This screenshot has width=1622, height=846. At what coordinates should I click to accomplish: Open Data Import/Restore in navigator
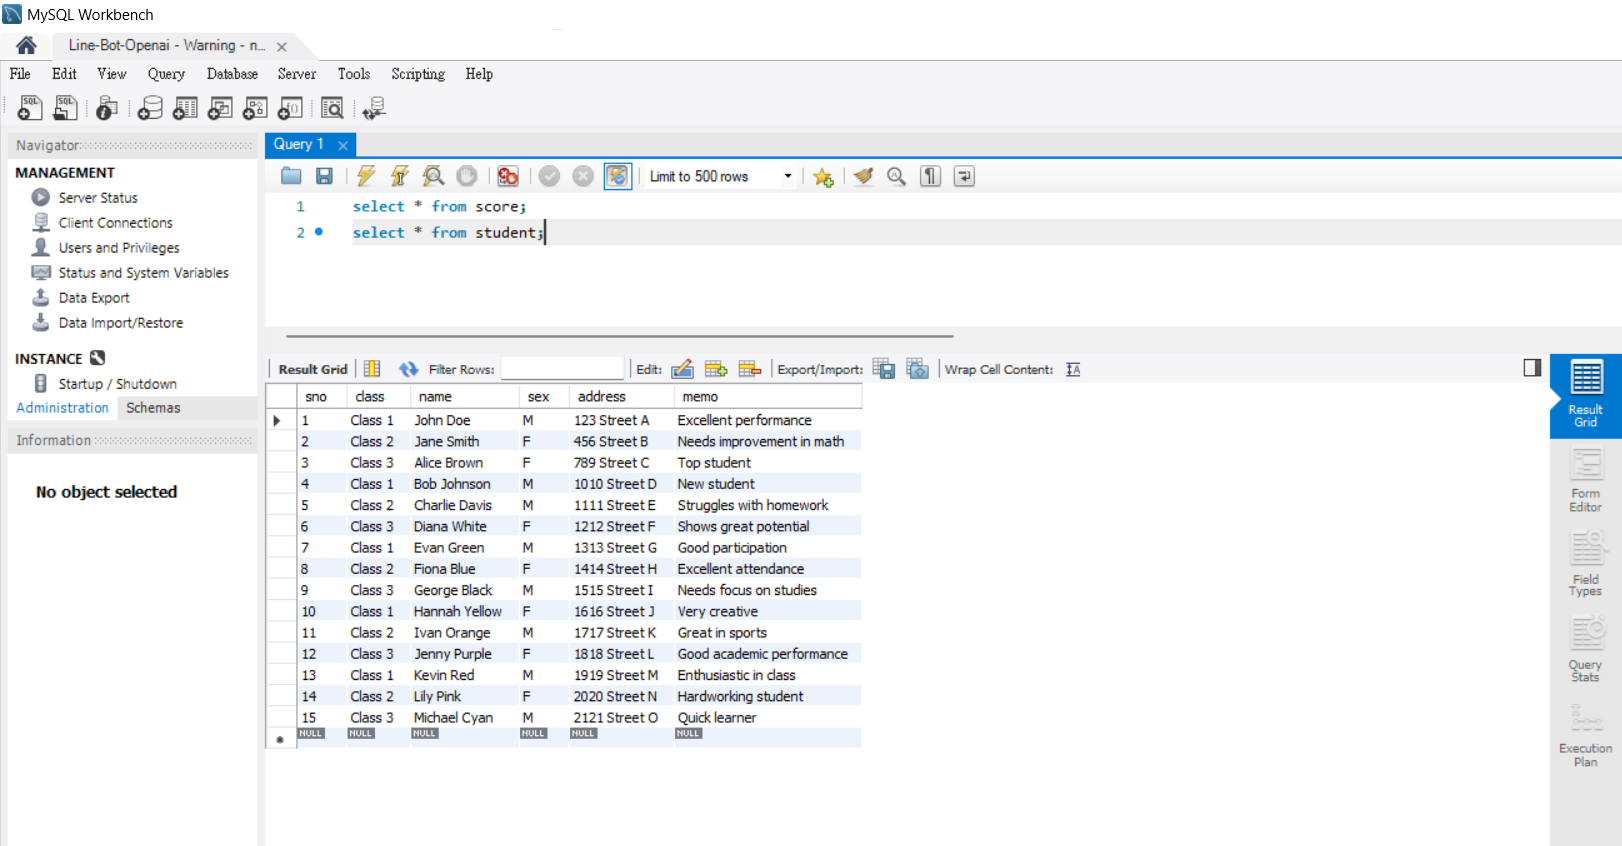120,323
